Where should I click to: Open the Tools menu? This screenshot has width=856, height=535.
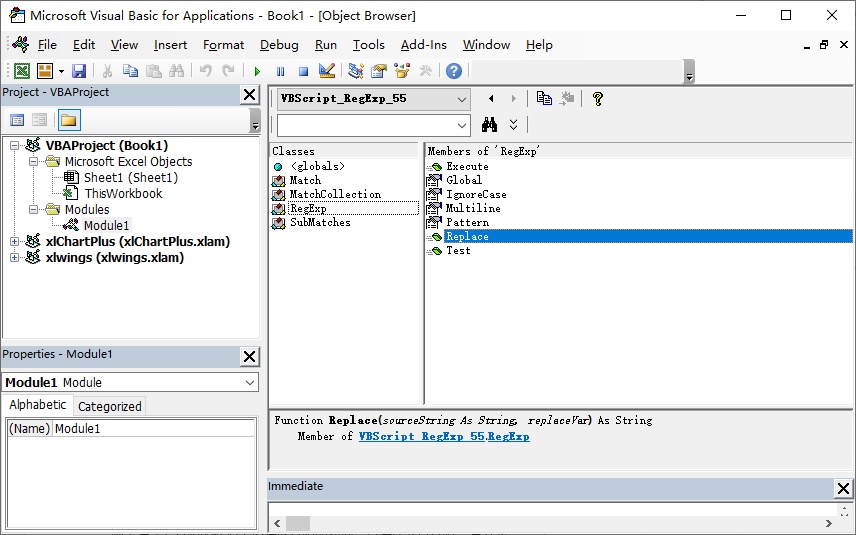368,45
